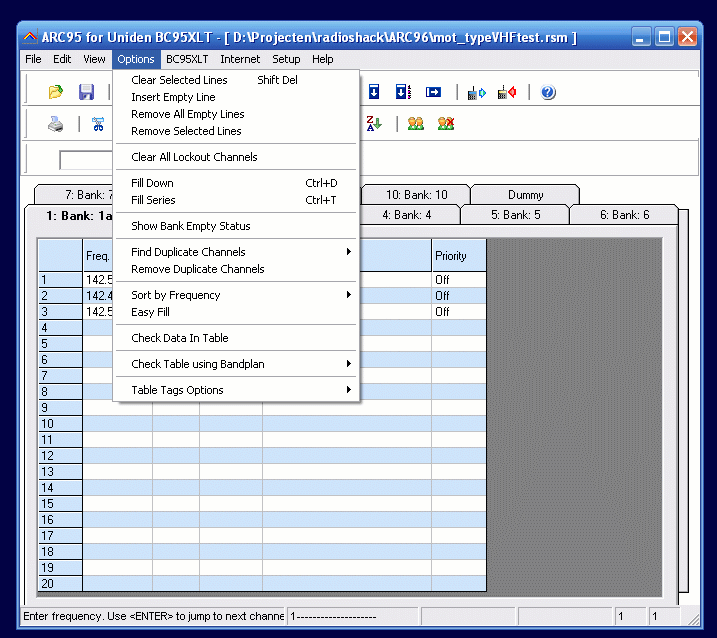Select row header 15
The image size is (717, 638).
(x=60, y=504)
